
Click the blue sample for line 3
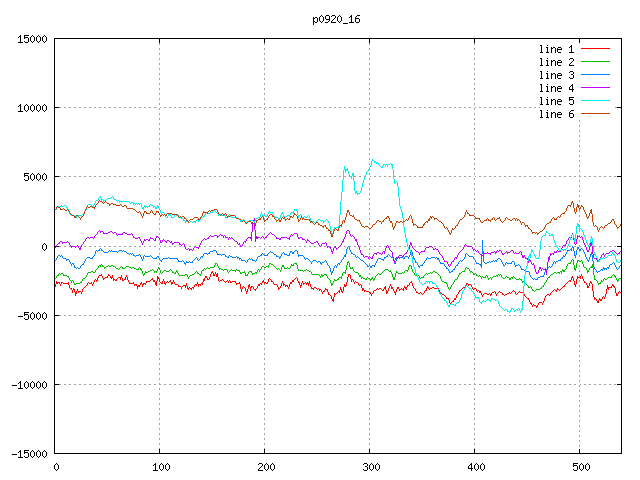(x=596, y=75)
